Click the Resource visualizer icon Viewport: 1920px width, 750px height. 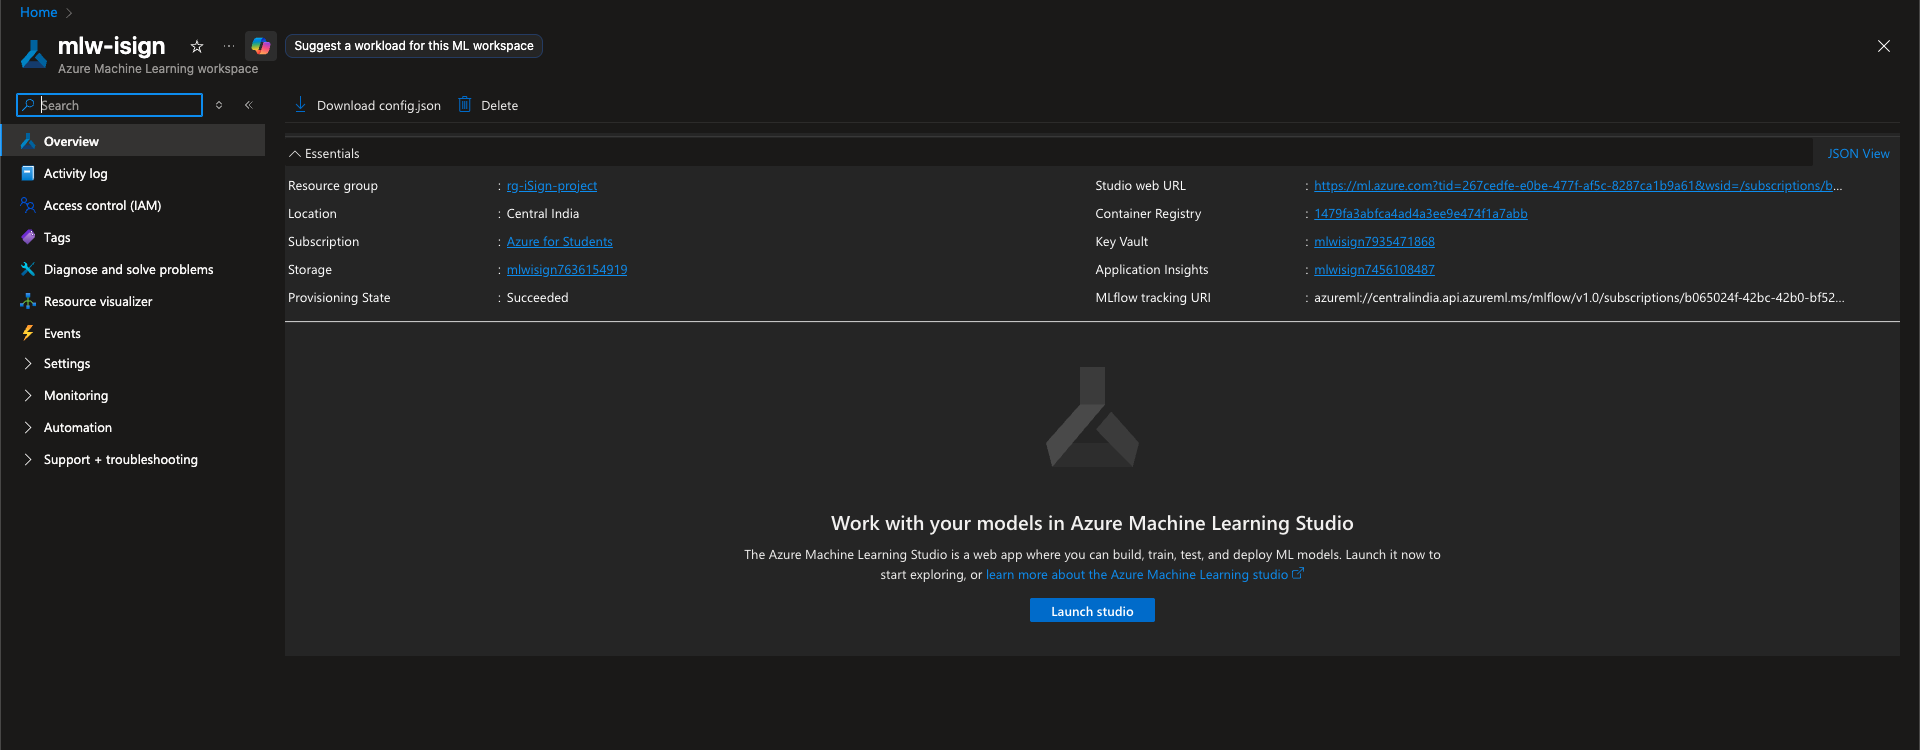click(x=28, y=301)
